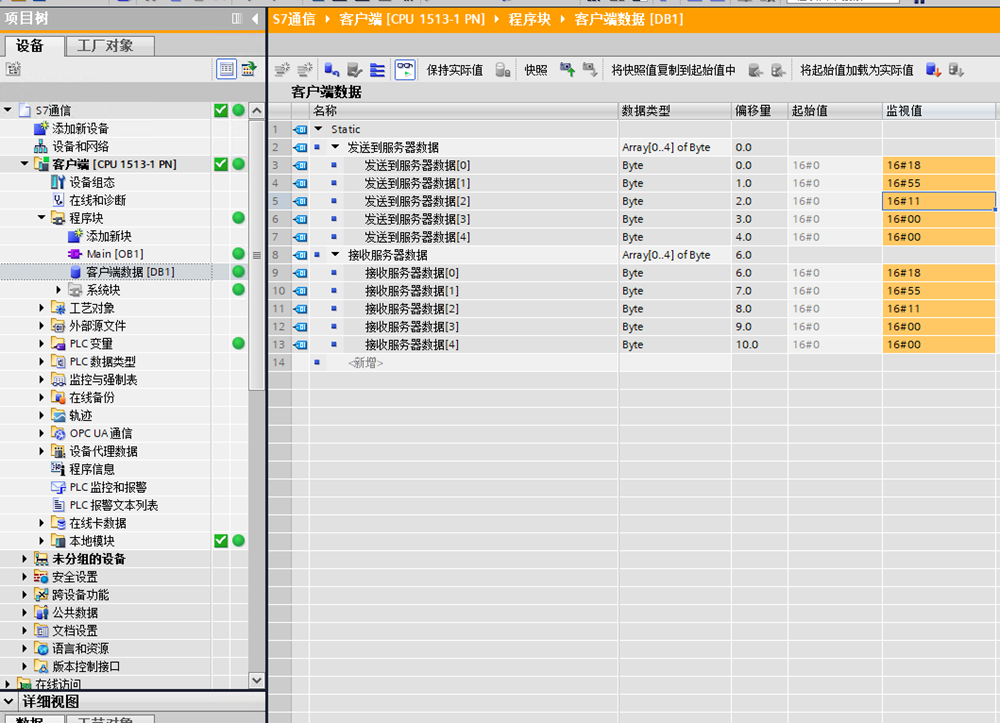This screenshot has height=723, width=1000.
Task: Click the load start values as actual values icon
Action: [x=933, y=70]
